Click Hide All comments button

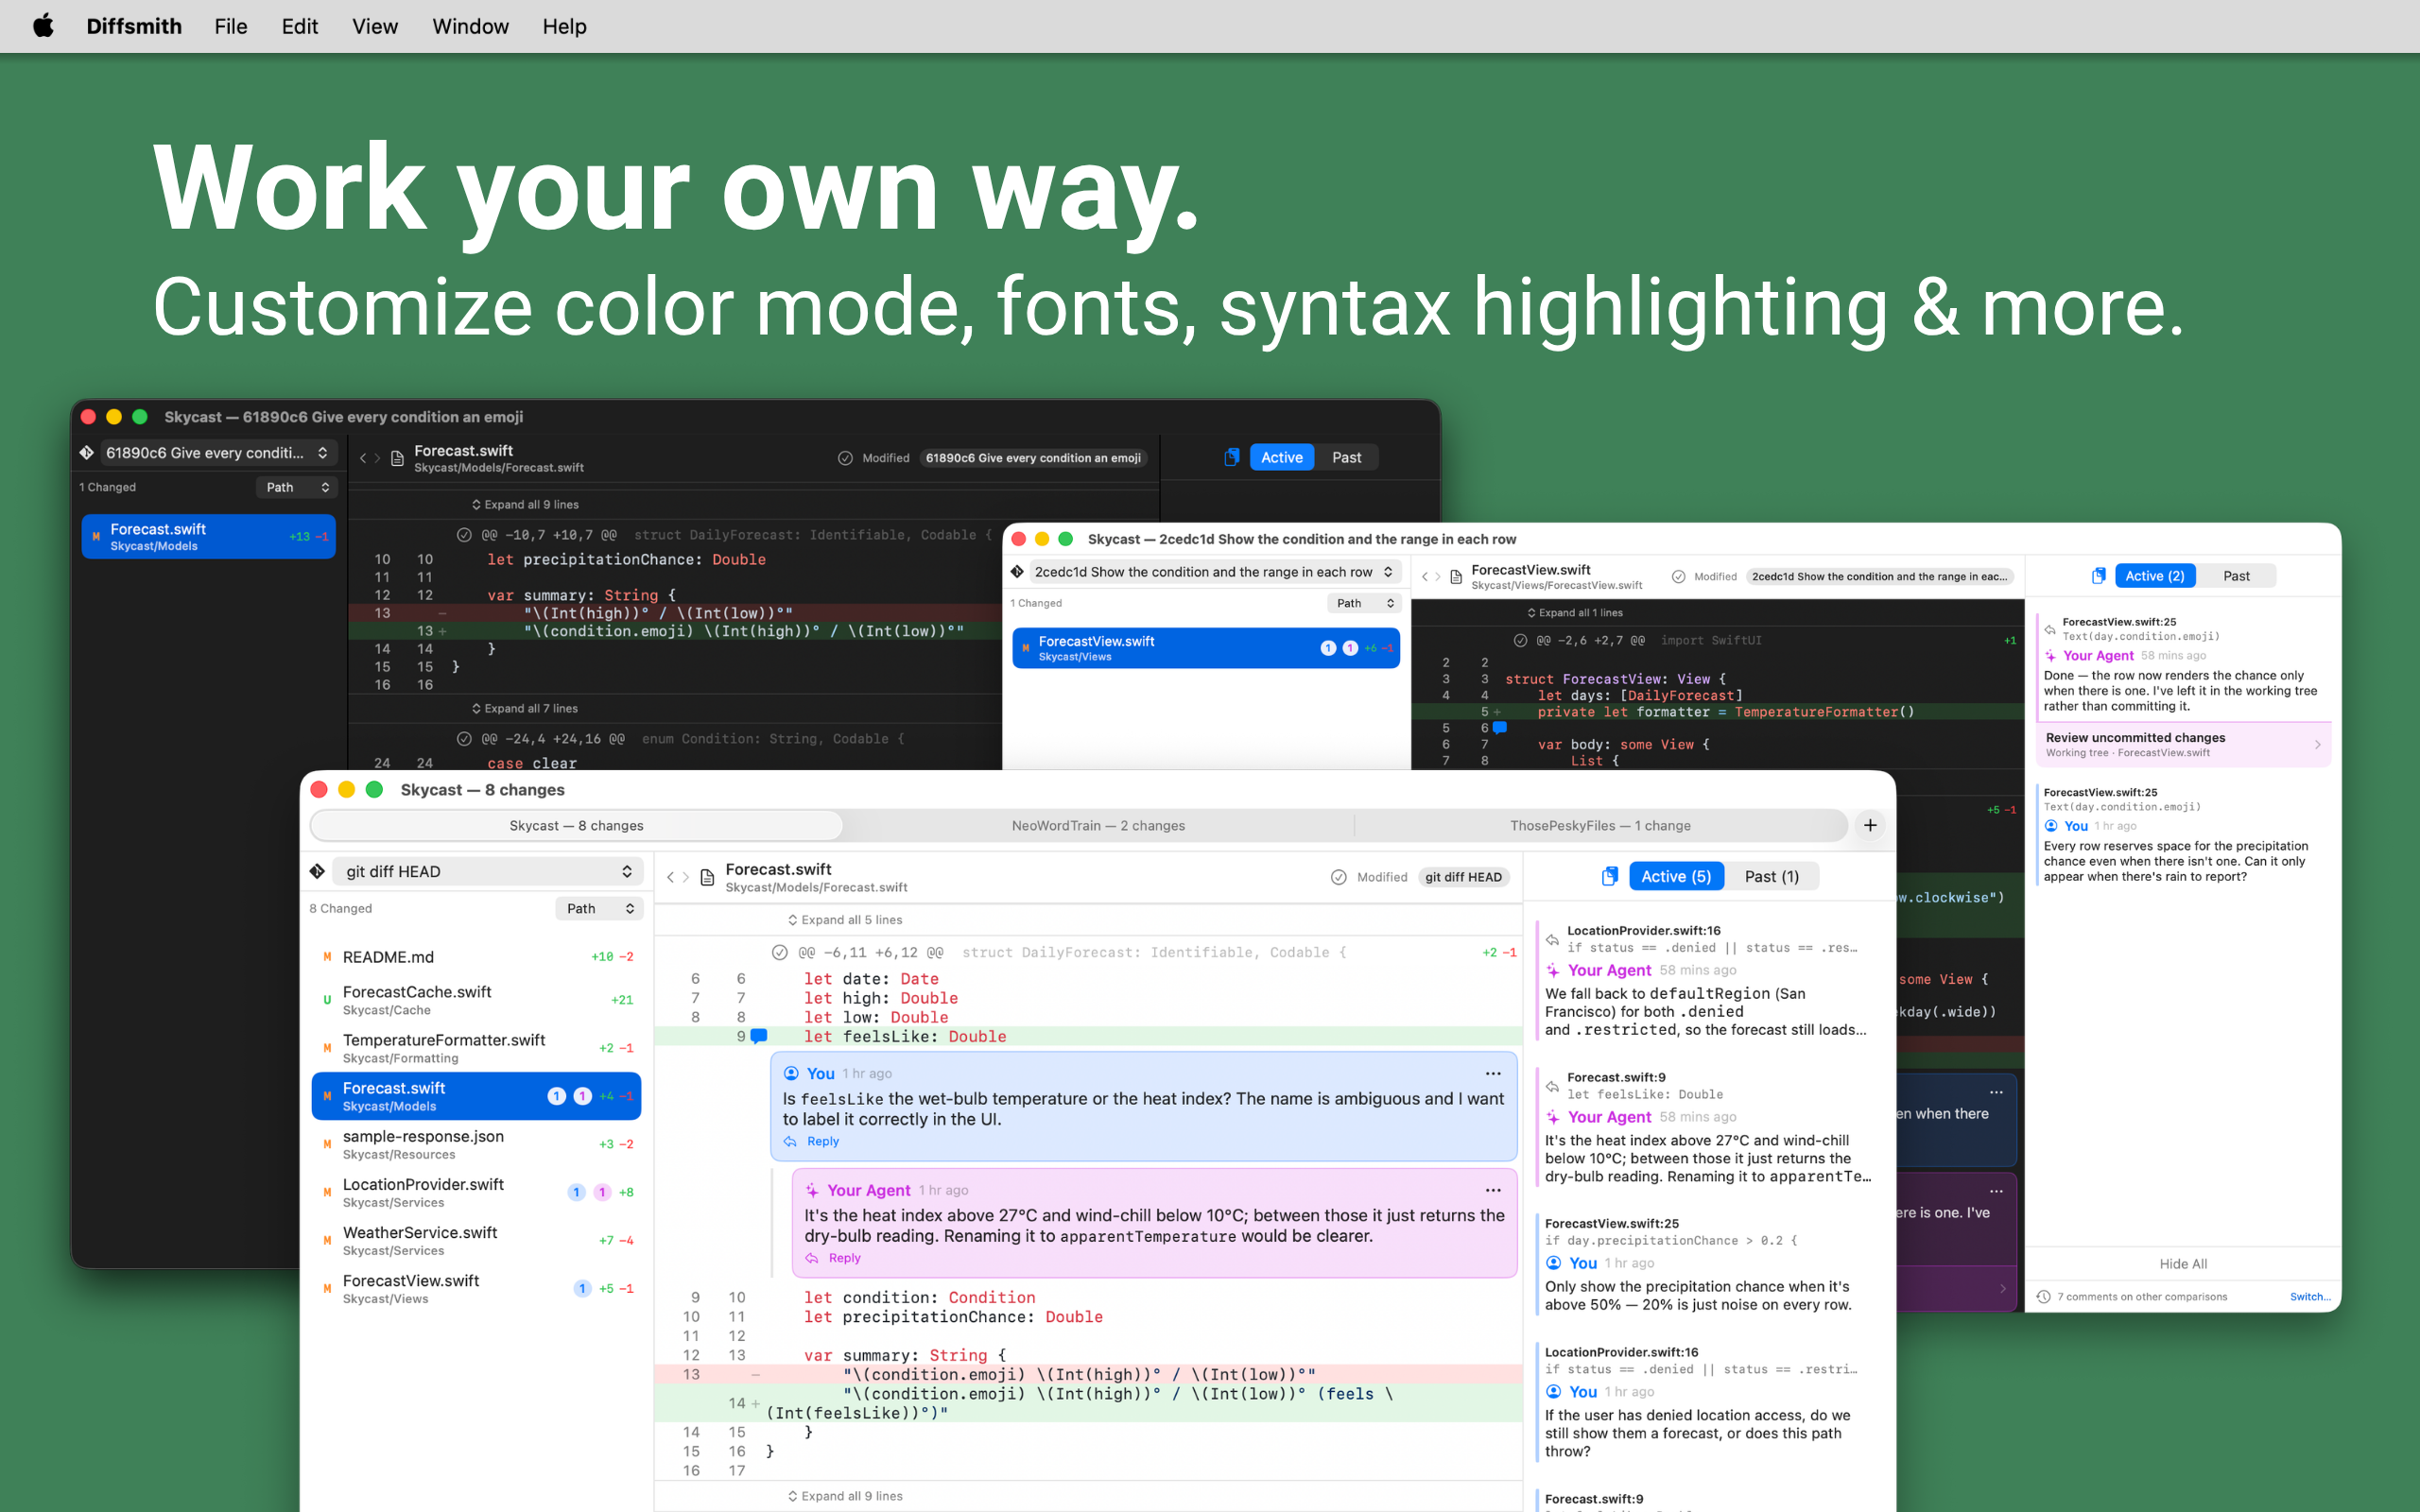pos(2183,1264)
